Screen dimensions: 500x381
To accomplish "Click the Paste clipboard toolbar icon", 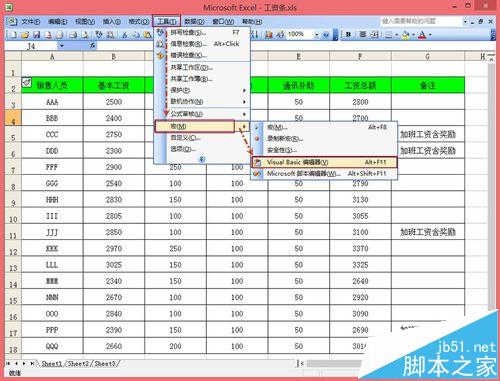I will pos(147,34).
